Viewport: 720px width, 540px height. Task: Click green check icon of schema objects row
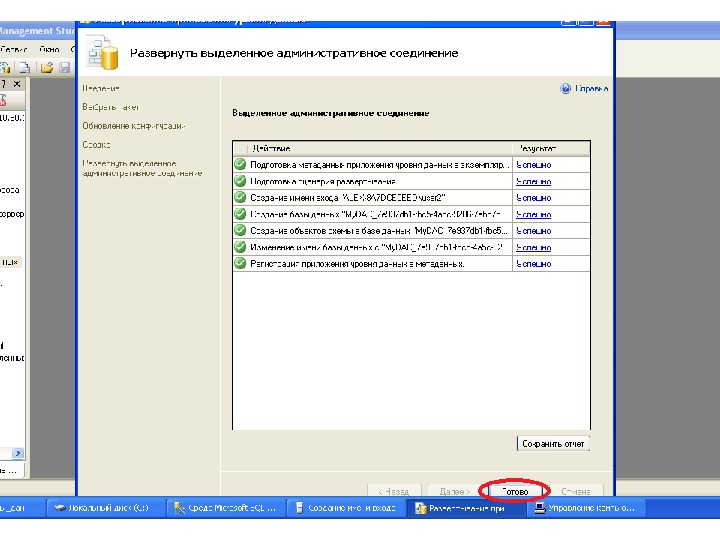[x=240, y=231]
